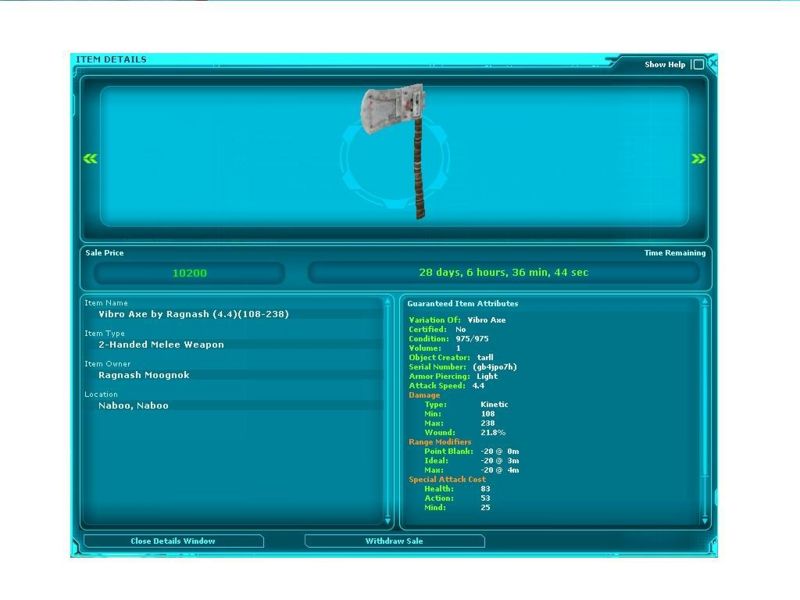Click the right double-arrow next item icon
This screenshot has height=600, width=800.
coord(698,158)
